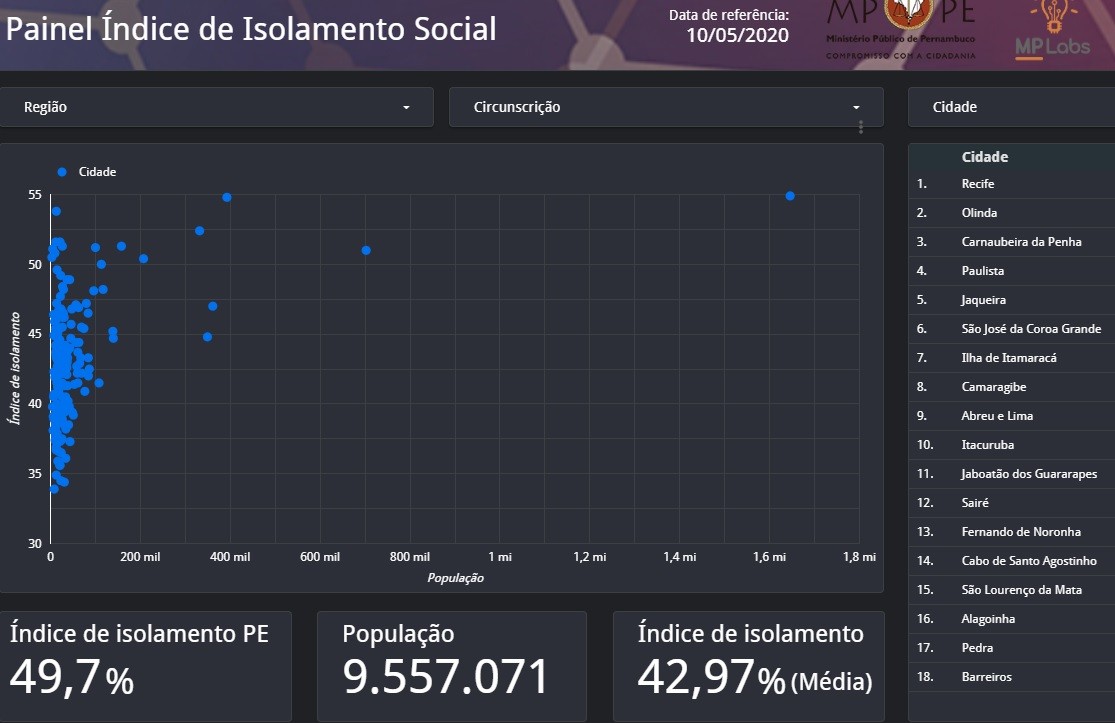Click Ilha de Itamaracá in the list
Image resolution: width=1115 pixels, height=723 pixels.
[1011, 358]
